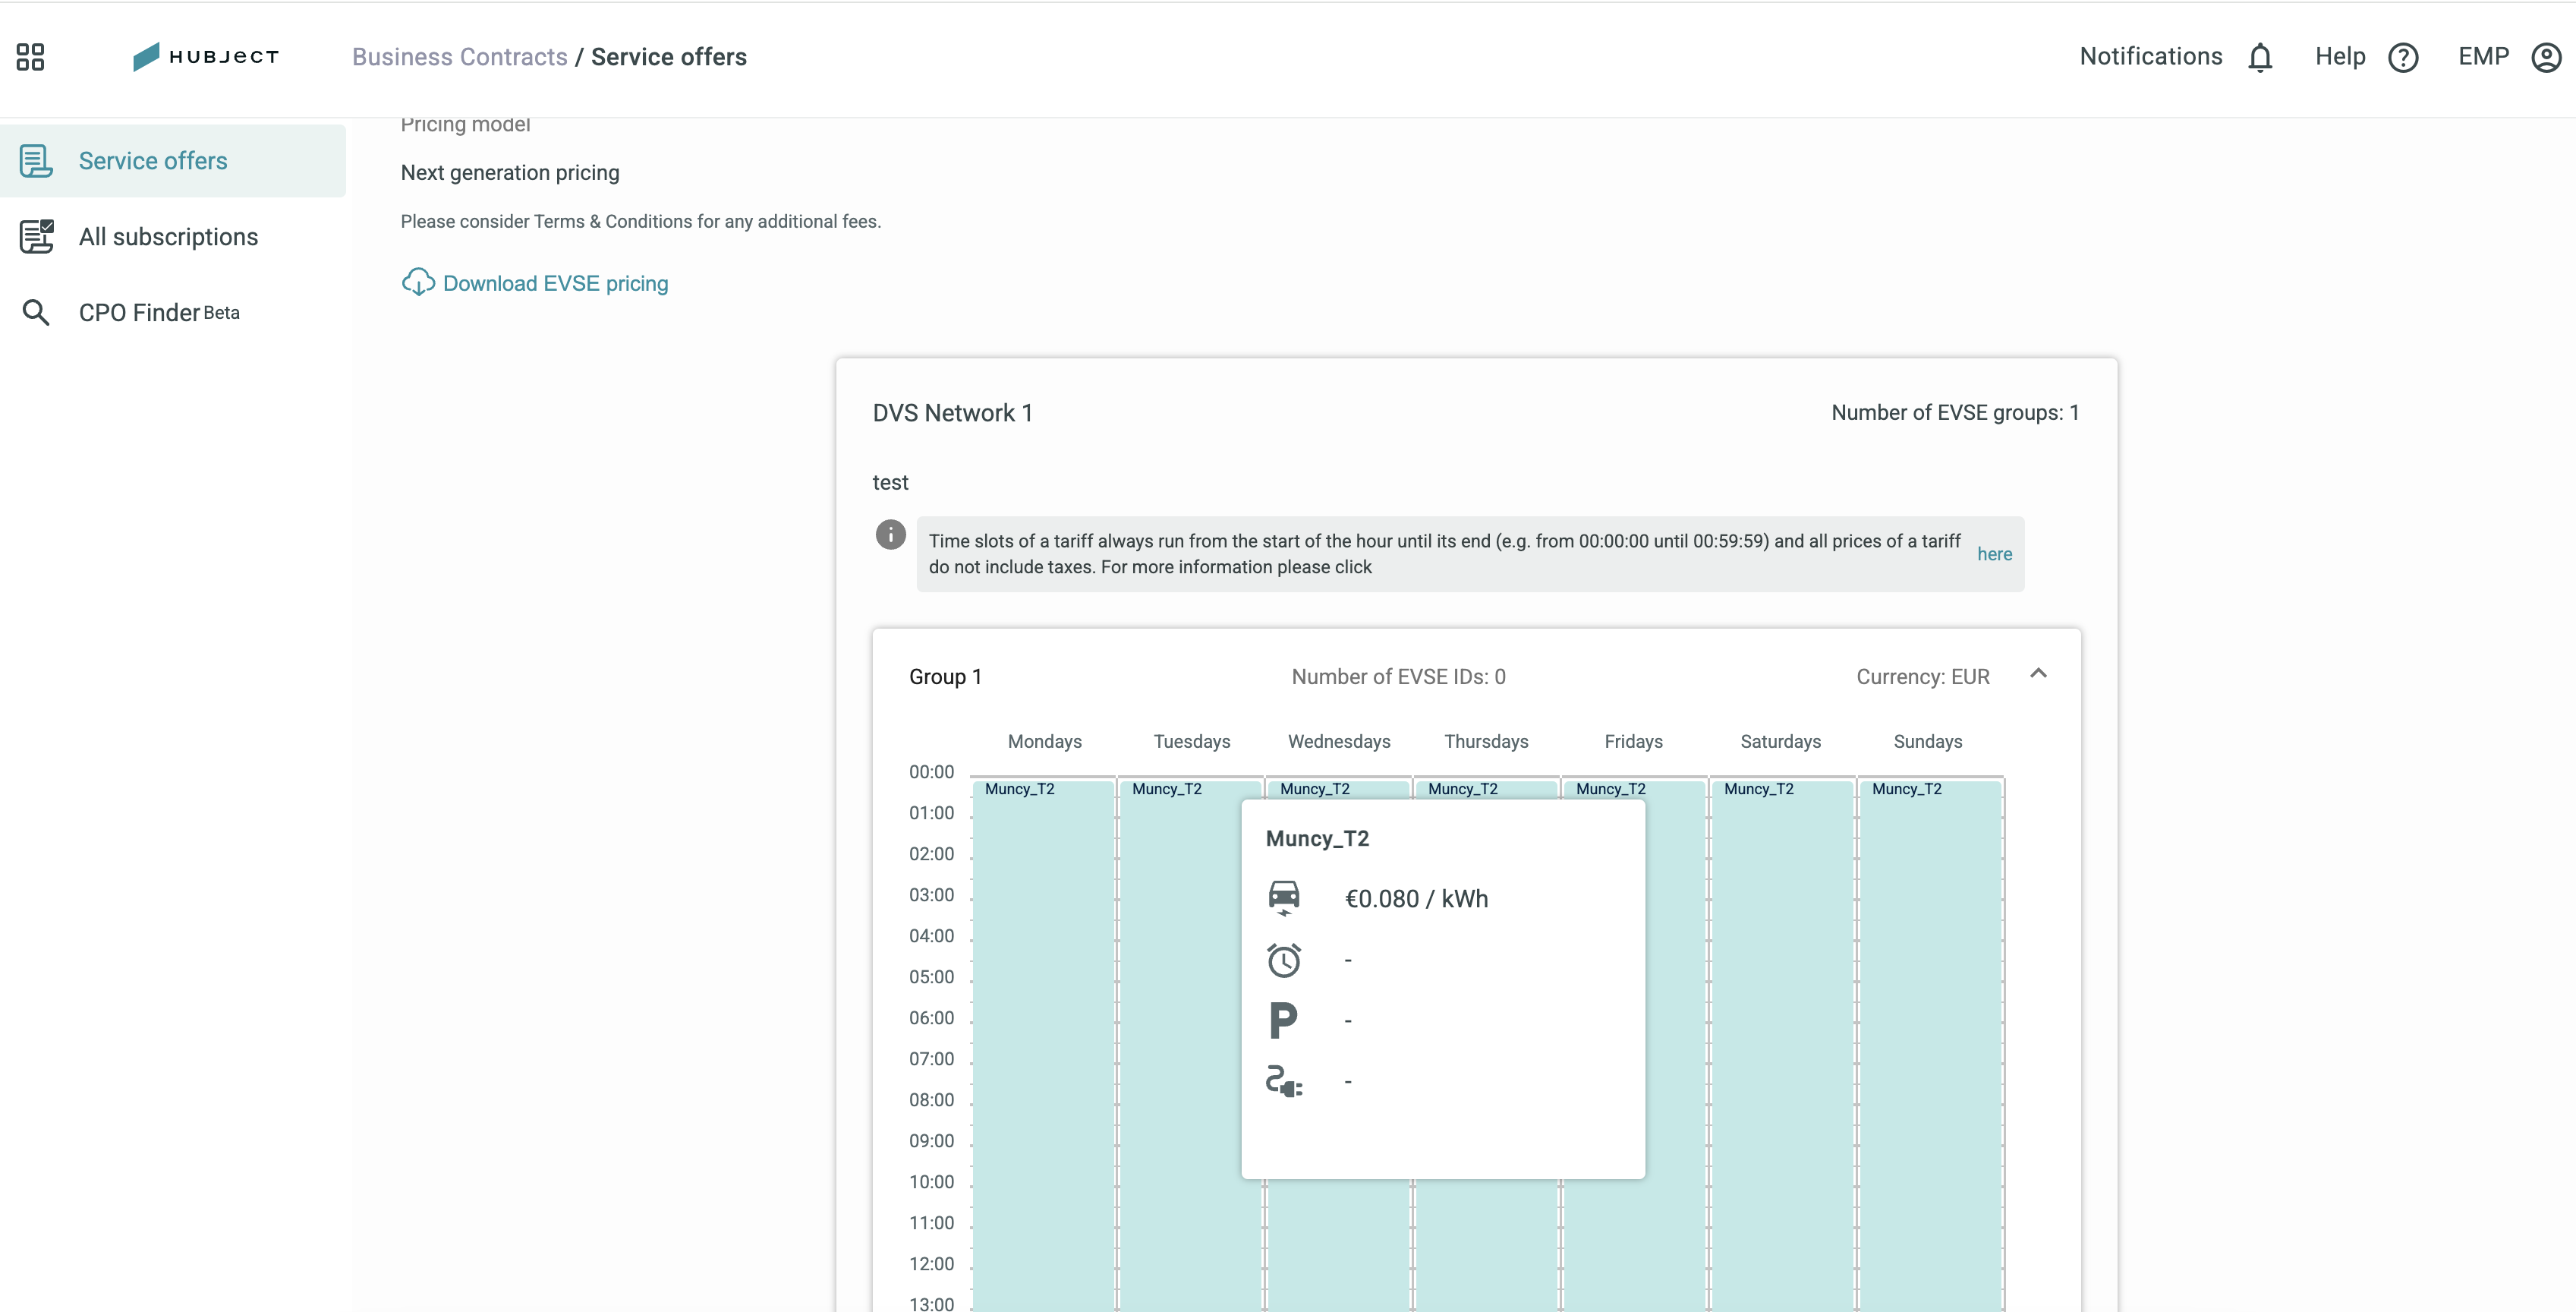The image size is (2576, 1312).
Task: Click the Group 1 heading
Action: click(945, 677)
